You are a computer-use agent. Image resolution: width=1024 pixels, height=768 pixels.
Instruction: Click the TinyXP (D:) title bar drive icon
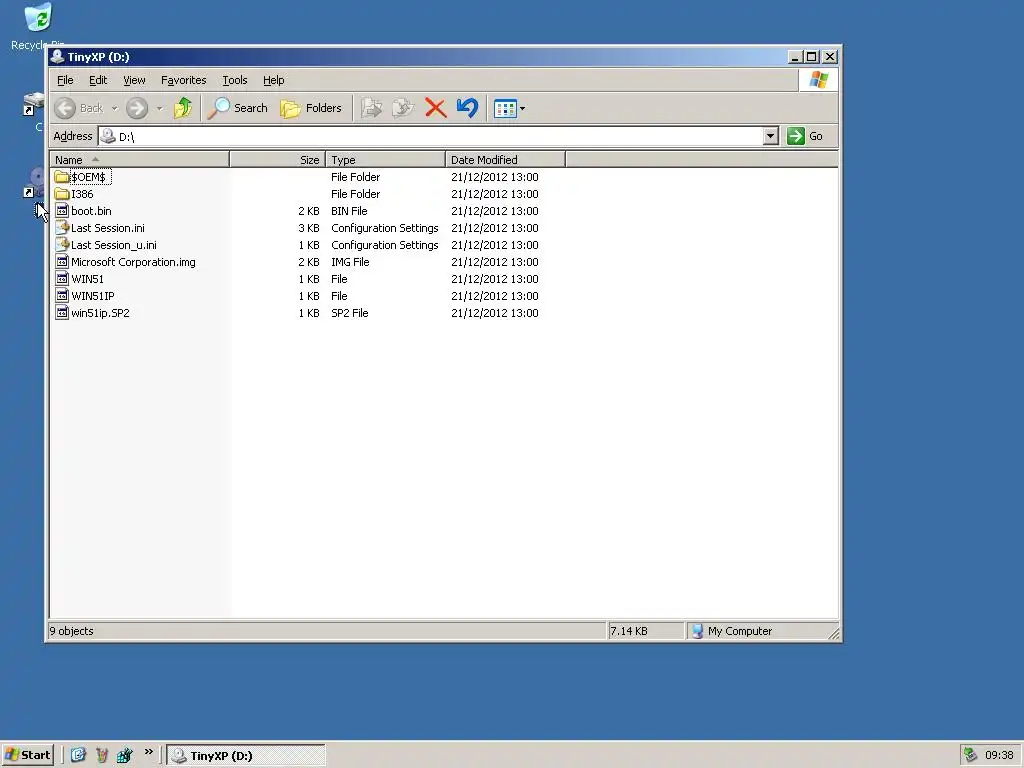tap(57, 56)
